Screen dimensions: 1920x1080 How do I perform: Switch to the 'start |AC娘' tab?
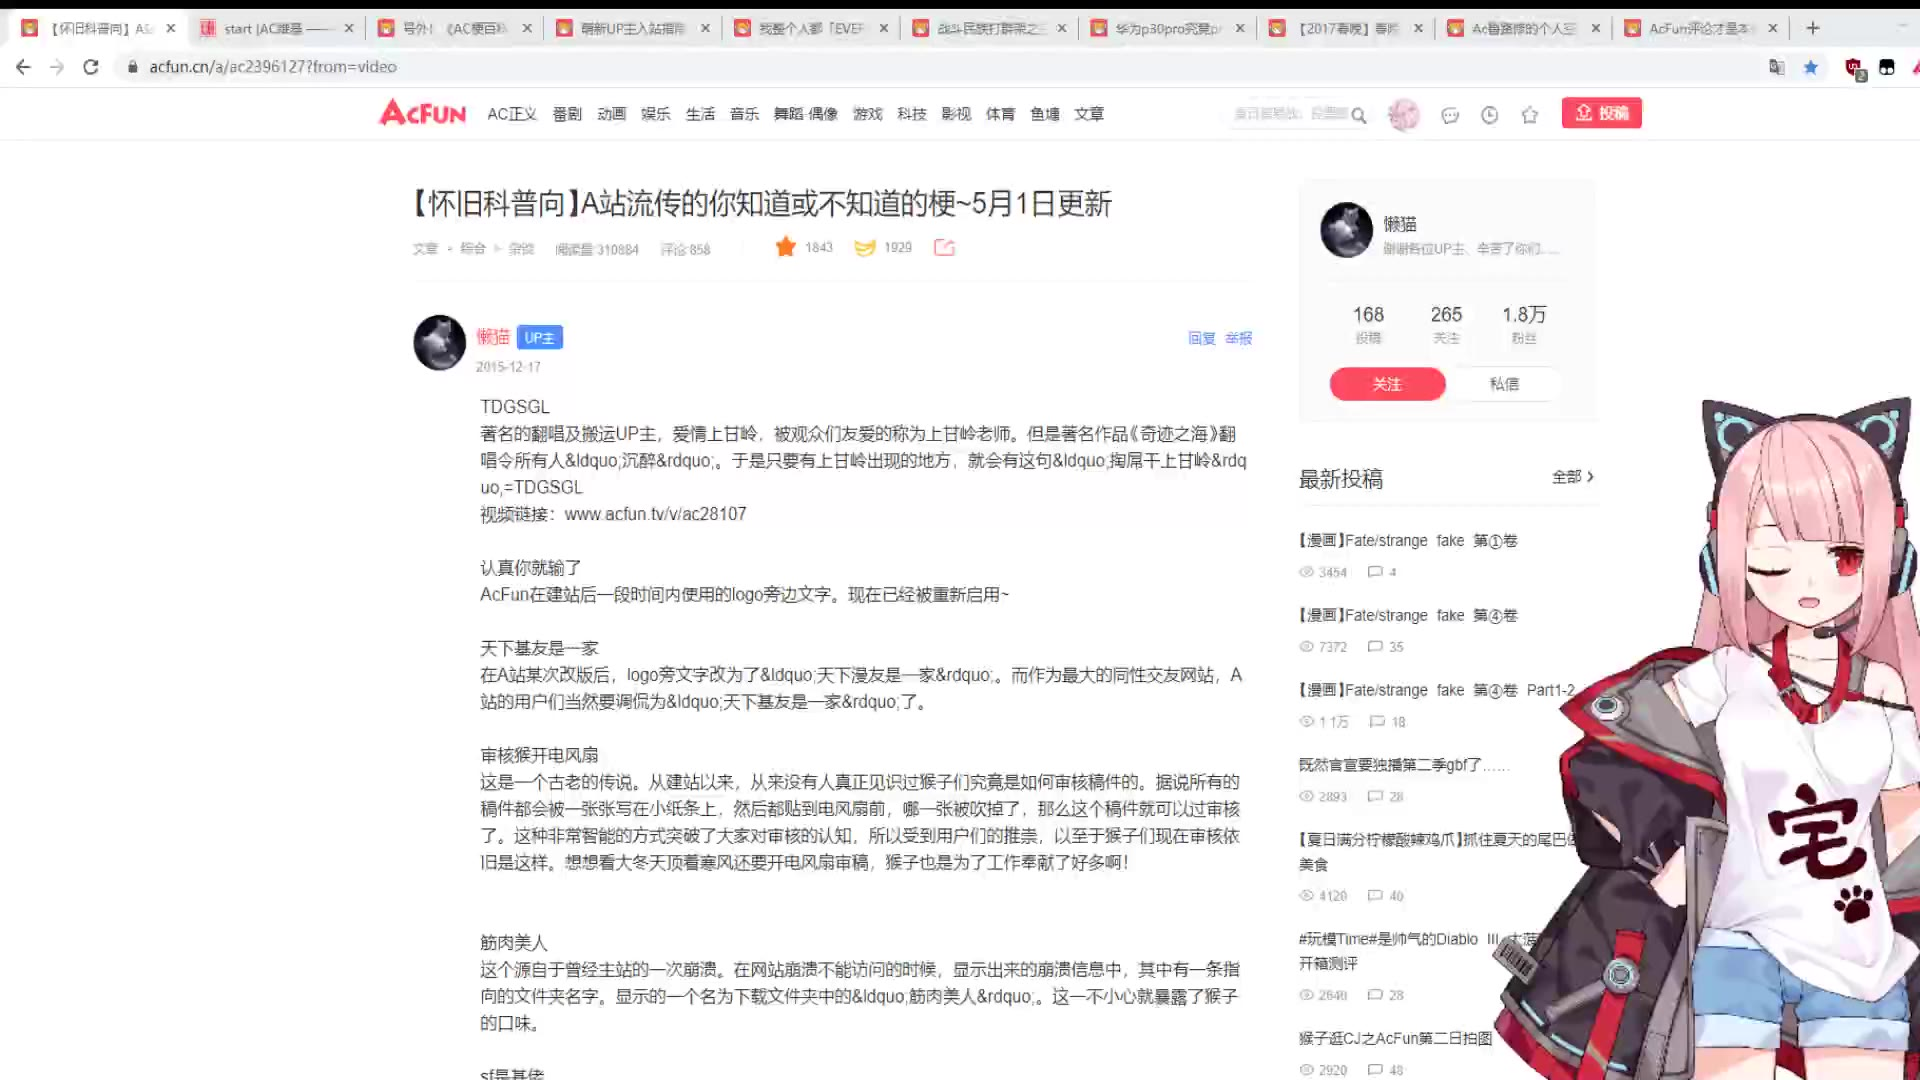point(275,28)
